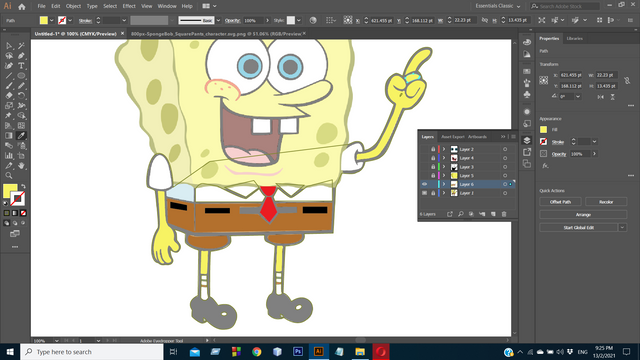Select the Hand tool
Viewport: 640px width, 360px height.
coord(21,166)
